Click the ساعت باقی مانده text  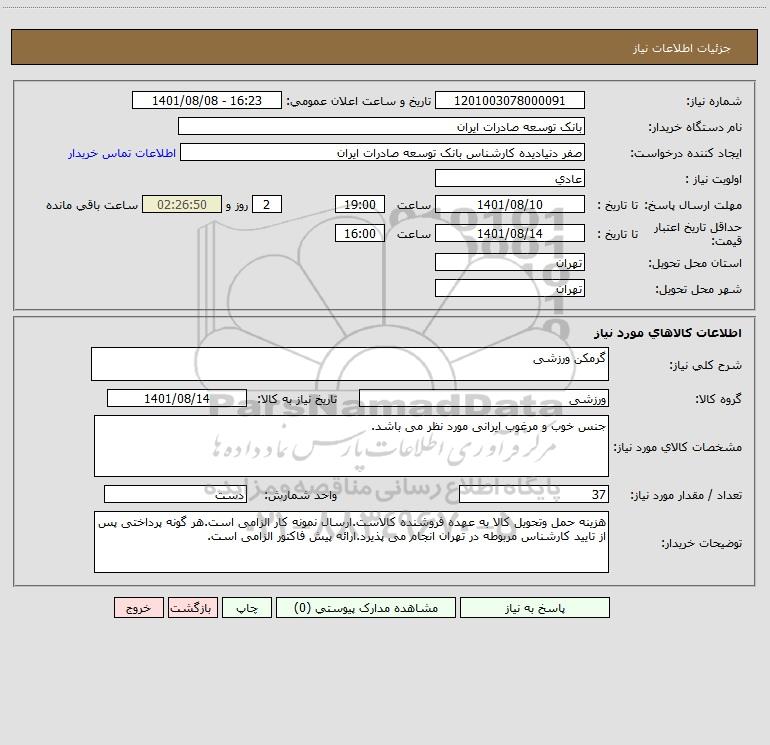pos(92,205)
